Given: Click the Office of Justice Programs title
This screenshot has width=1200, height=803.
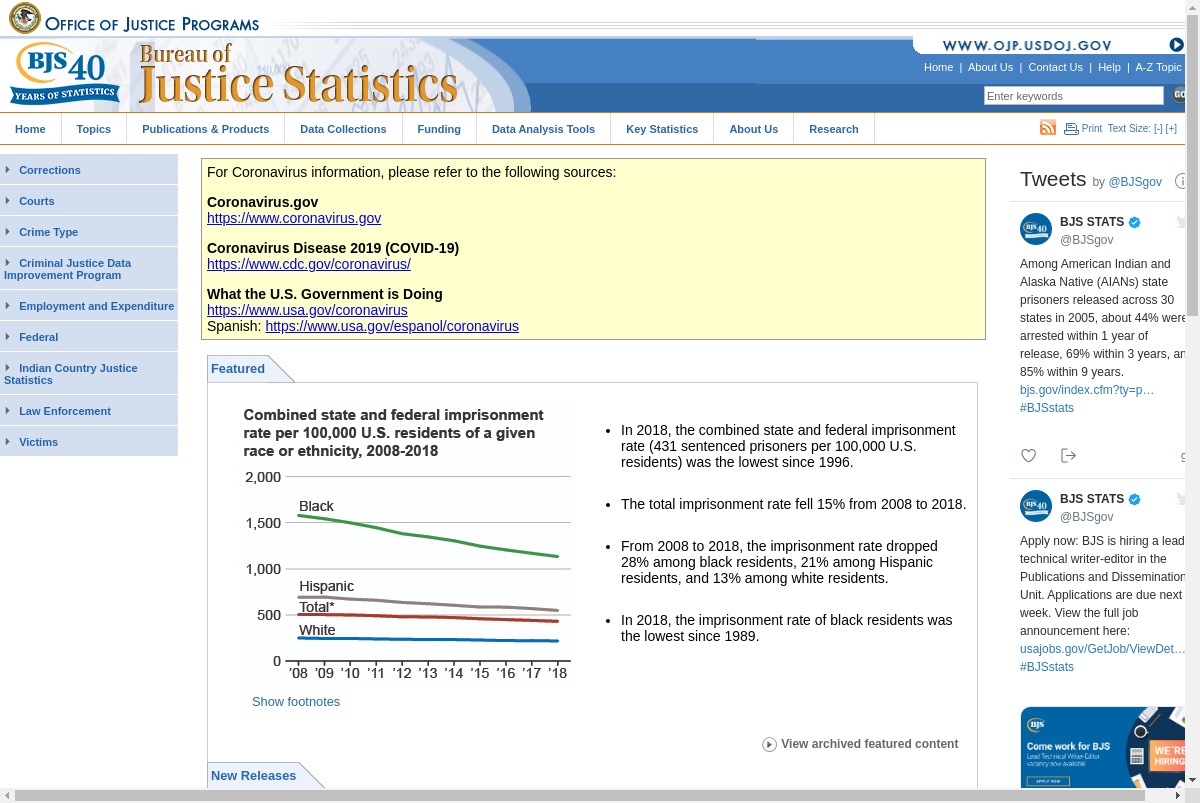Looking at the screenshot, I should coord(152,24).
